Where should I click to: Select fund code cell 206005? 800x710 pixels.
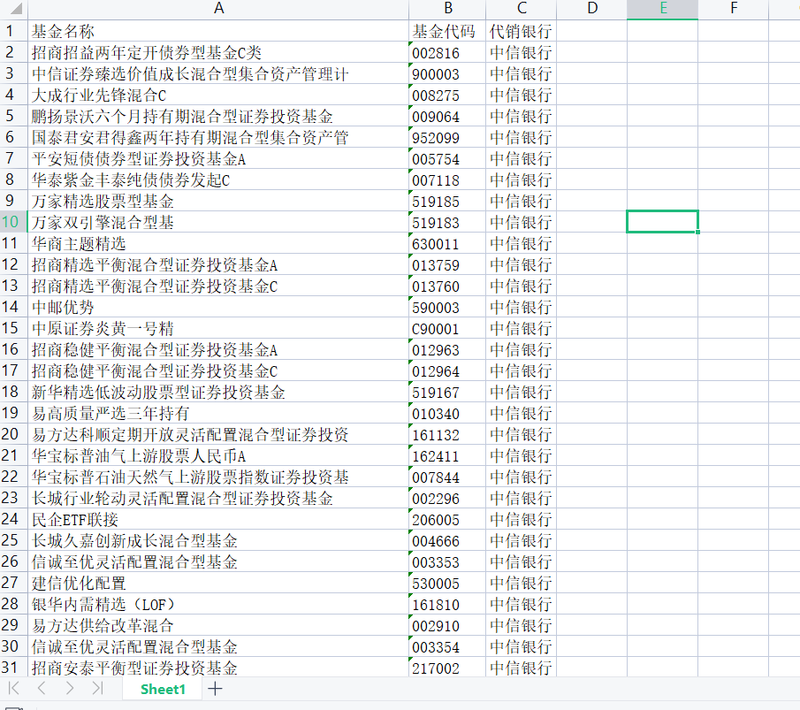pyautogui.click(x=447, y=519)
